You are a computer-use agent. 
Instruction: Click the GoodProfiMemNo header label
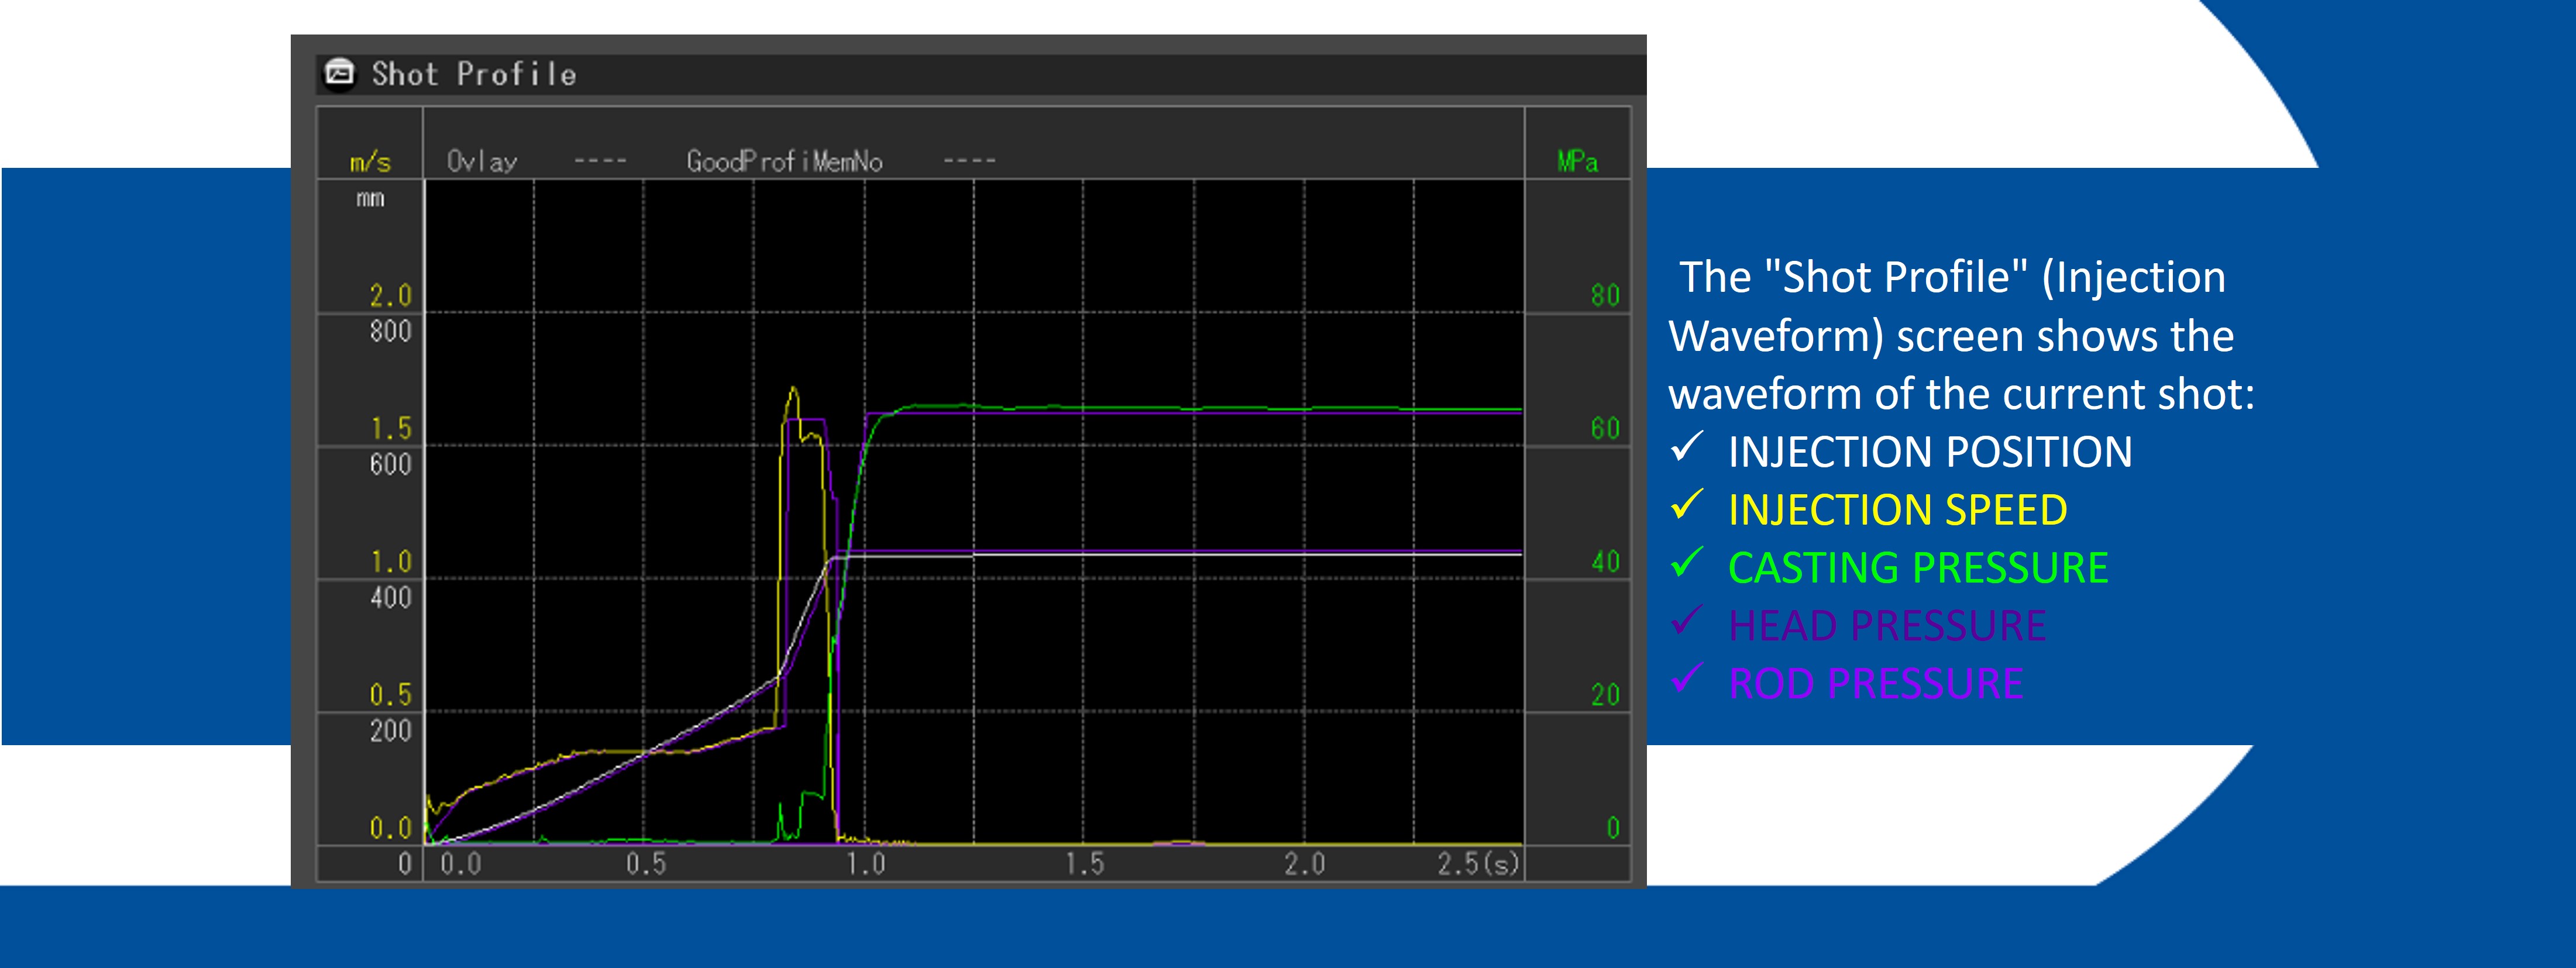[785, 160]
